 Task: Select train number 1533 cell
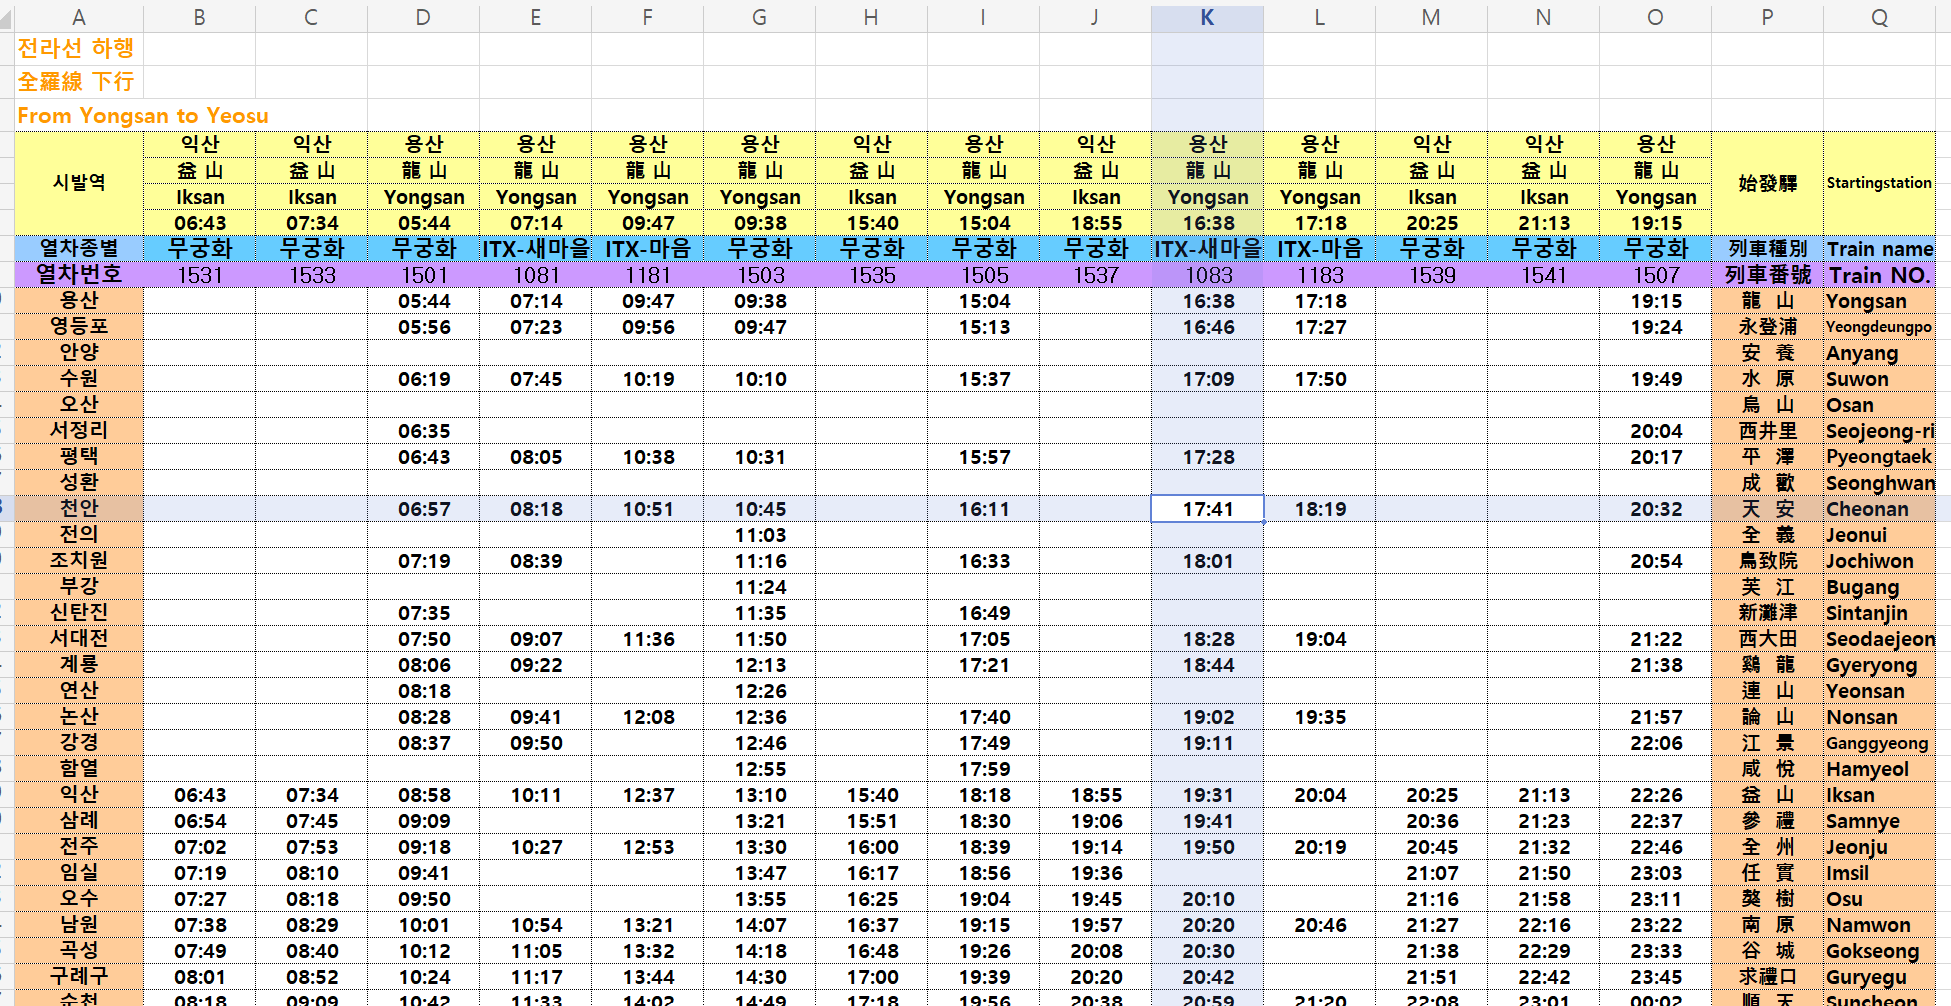coord(312,275)
